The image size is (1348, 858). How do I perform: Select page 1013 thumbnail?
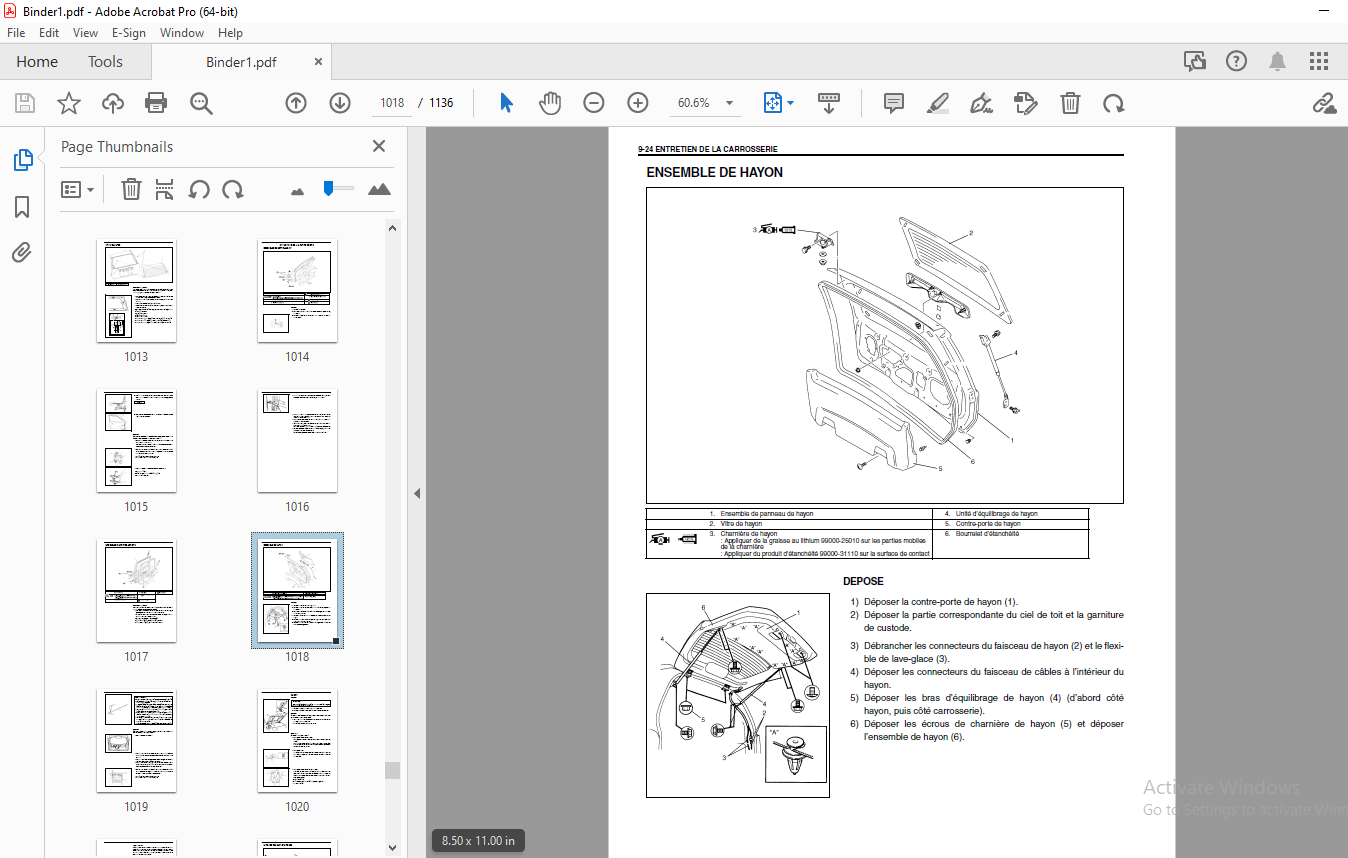click(x=136, y=290)
